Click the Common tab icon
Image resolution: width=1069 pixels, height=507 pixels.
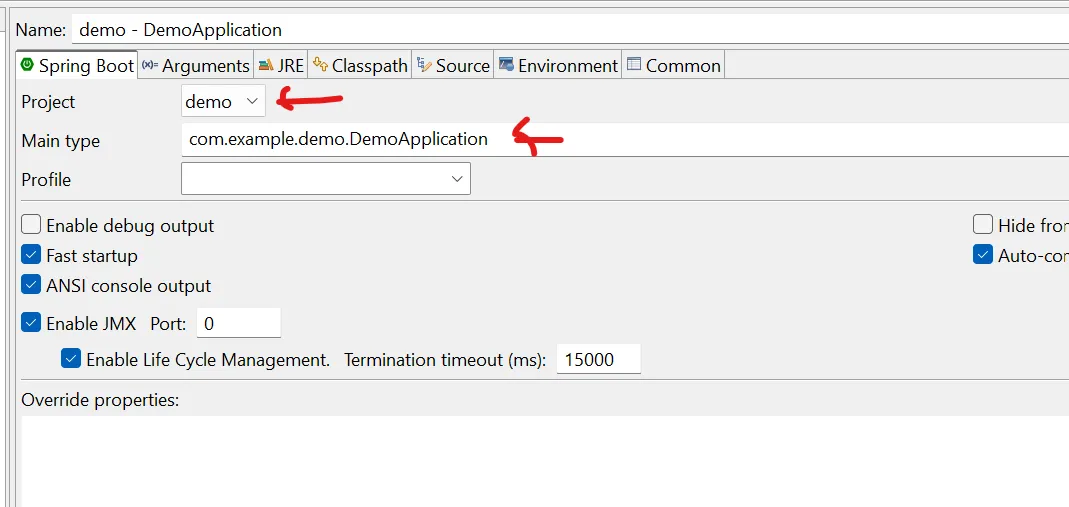[x=634, y=65]
